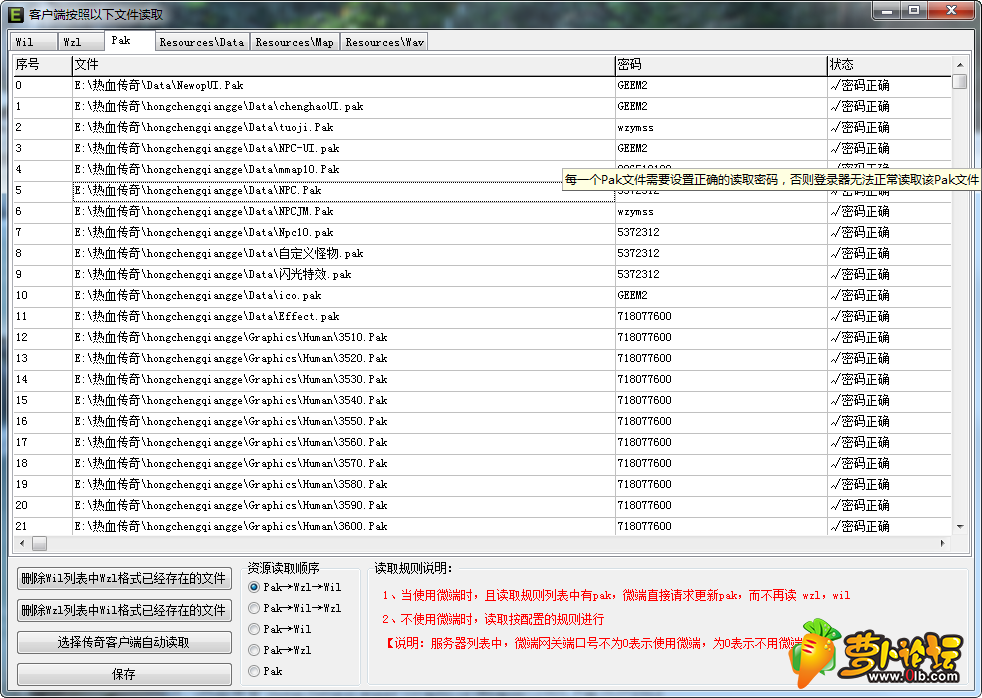Select the NPCJM.Pak file row
The height and width of the screenshot is (698, 982).
[482, 212]
